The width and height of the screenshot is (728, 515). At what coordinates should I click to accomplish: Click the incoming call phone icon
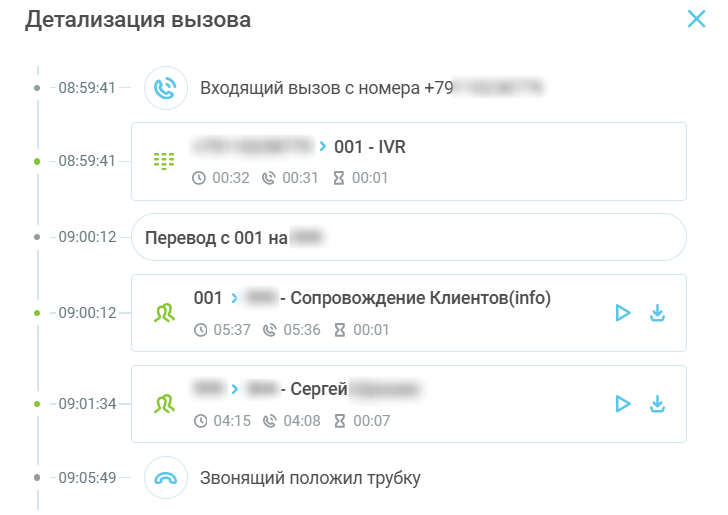[x=166, y=88]
